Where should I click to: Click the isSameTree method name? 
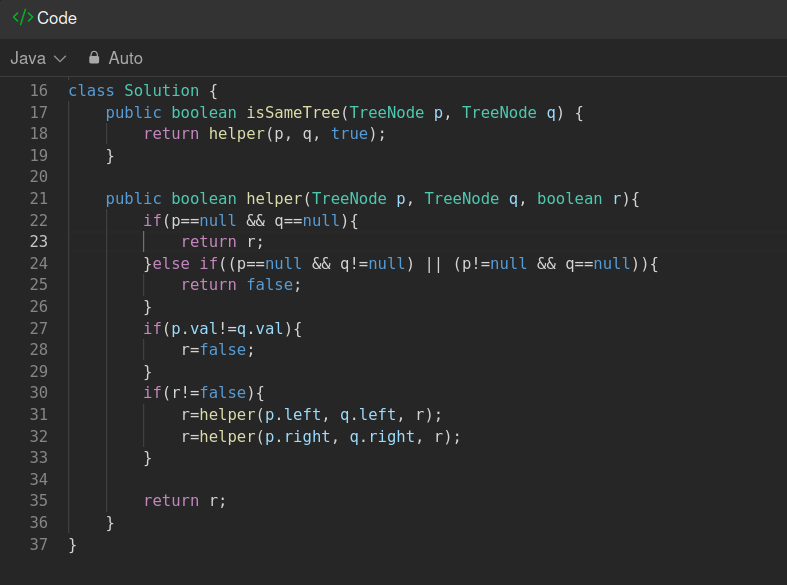(293, 112)
